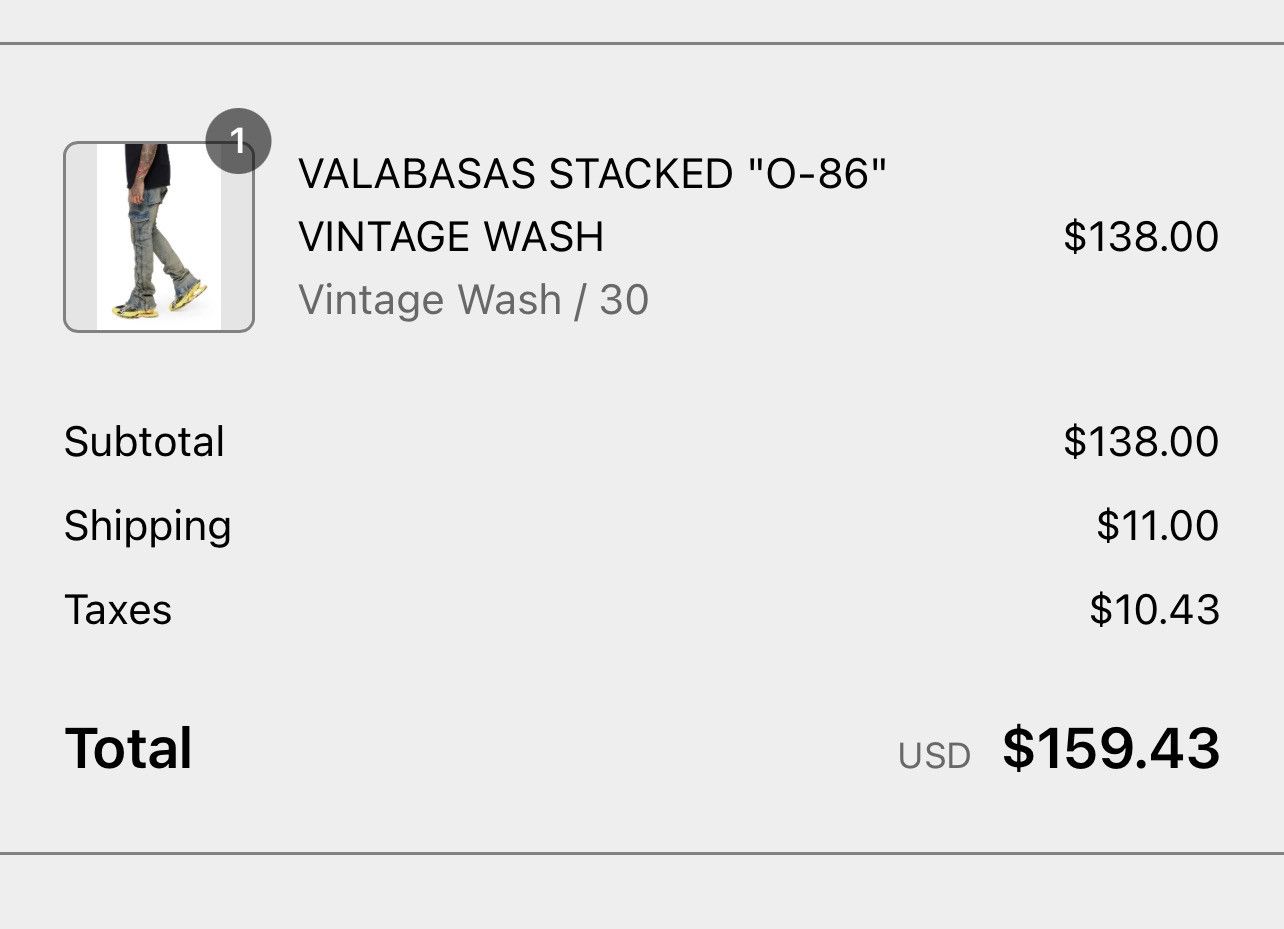Click the $138.00 item price
Image resolution: width=1284 pixels, height=929 pixels.
(1139, 237)
